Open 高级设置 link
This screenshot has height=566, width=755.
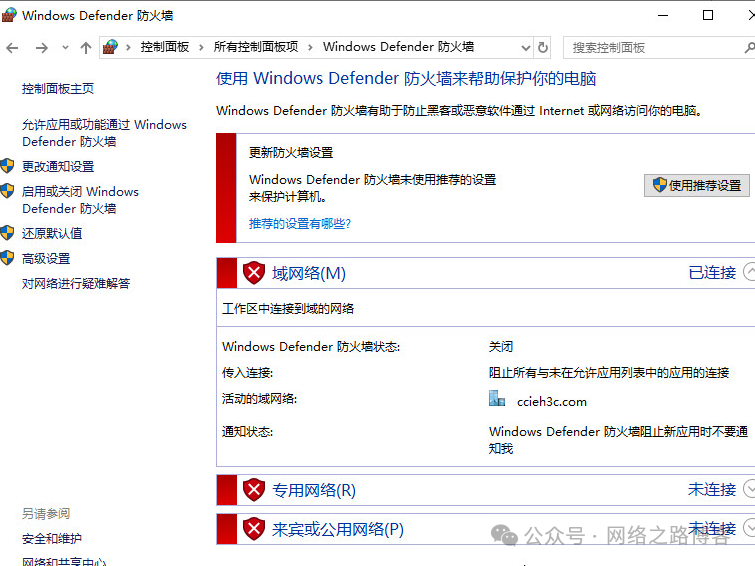[46, 259]
